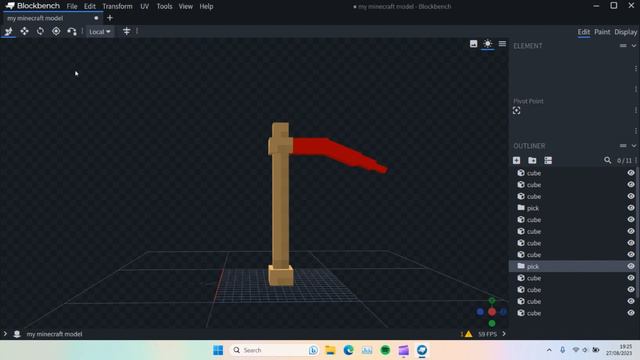640x360 pixels.
Task: Toggle right sidebar arrow in status bar
Action: pos(504,334)
